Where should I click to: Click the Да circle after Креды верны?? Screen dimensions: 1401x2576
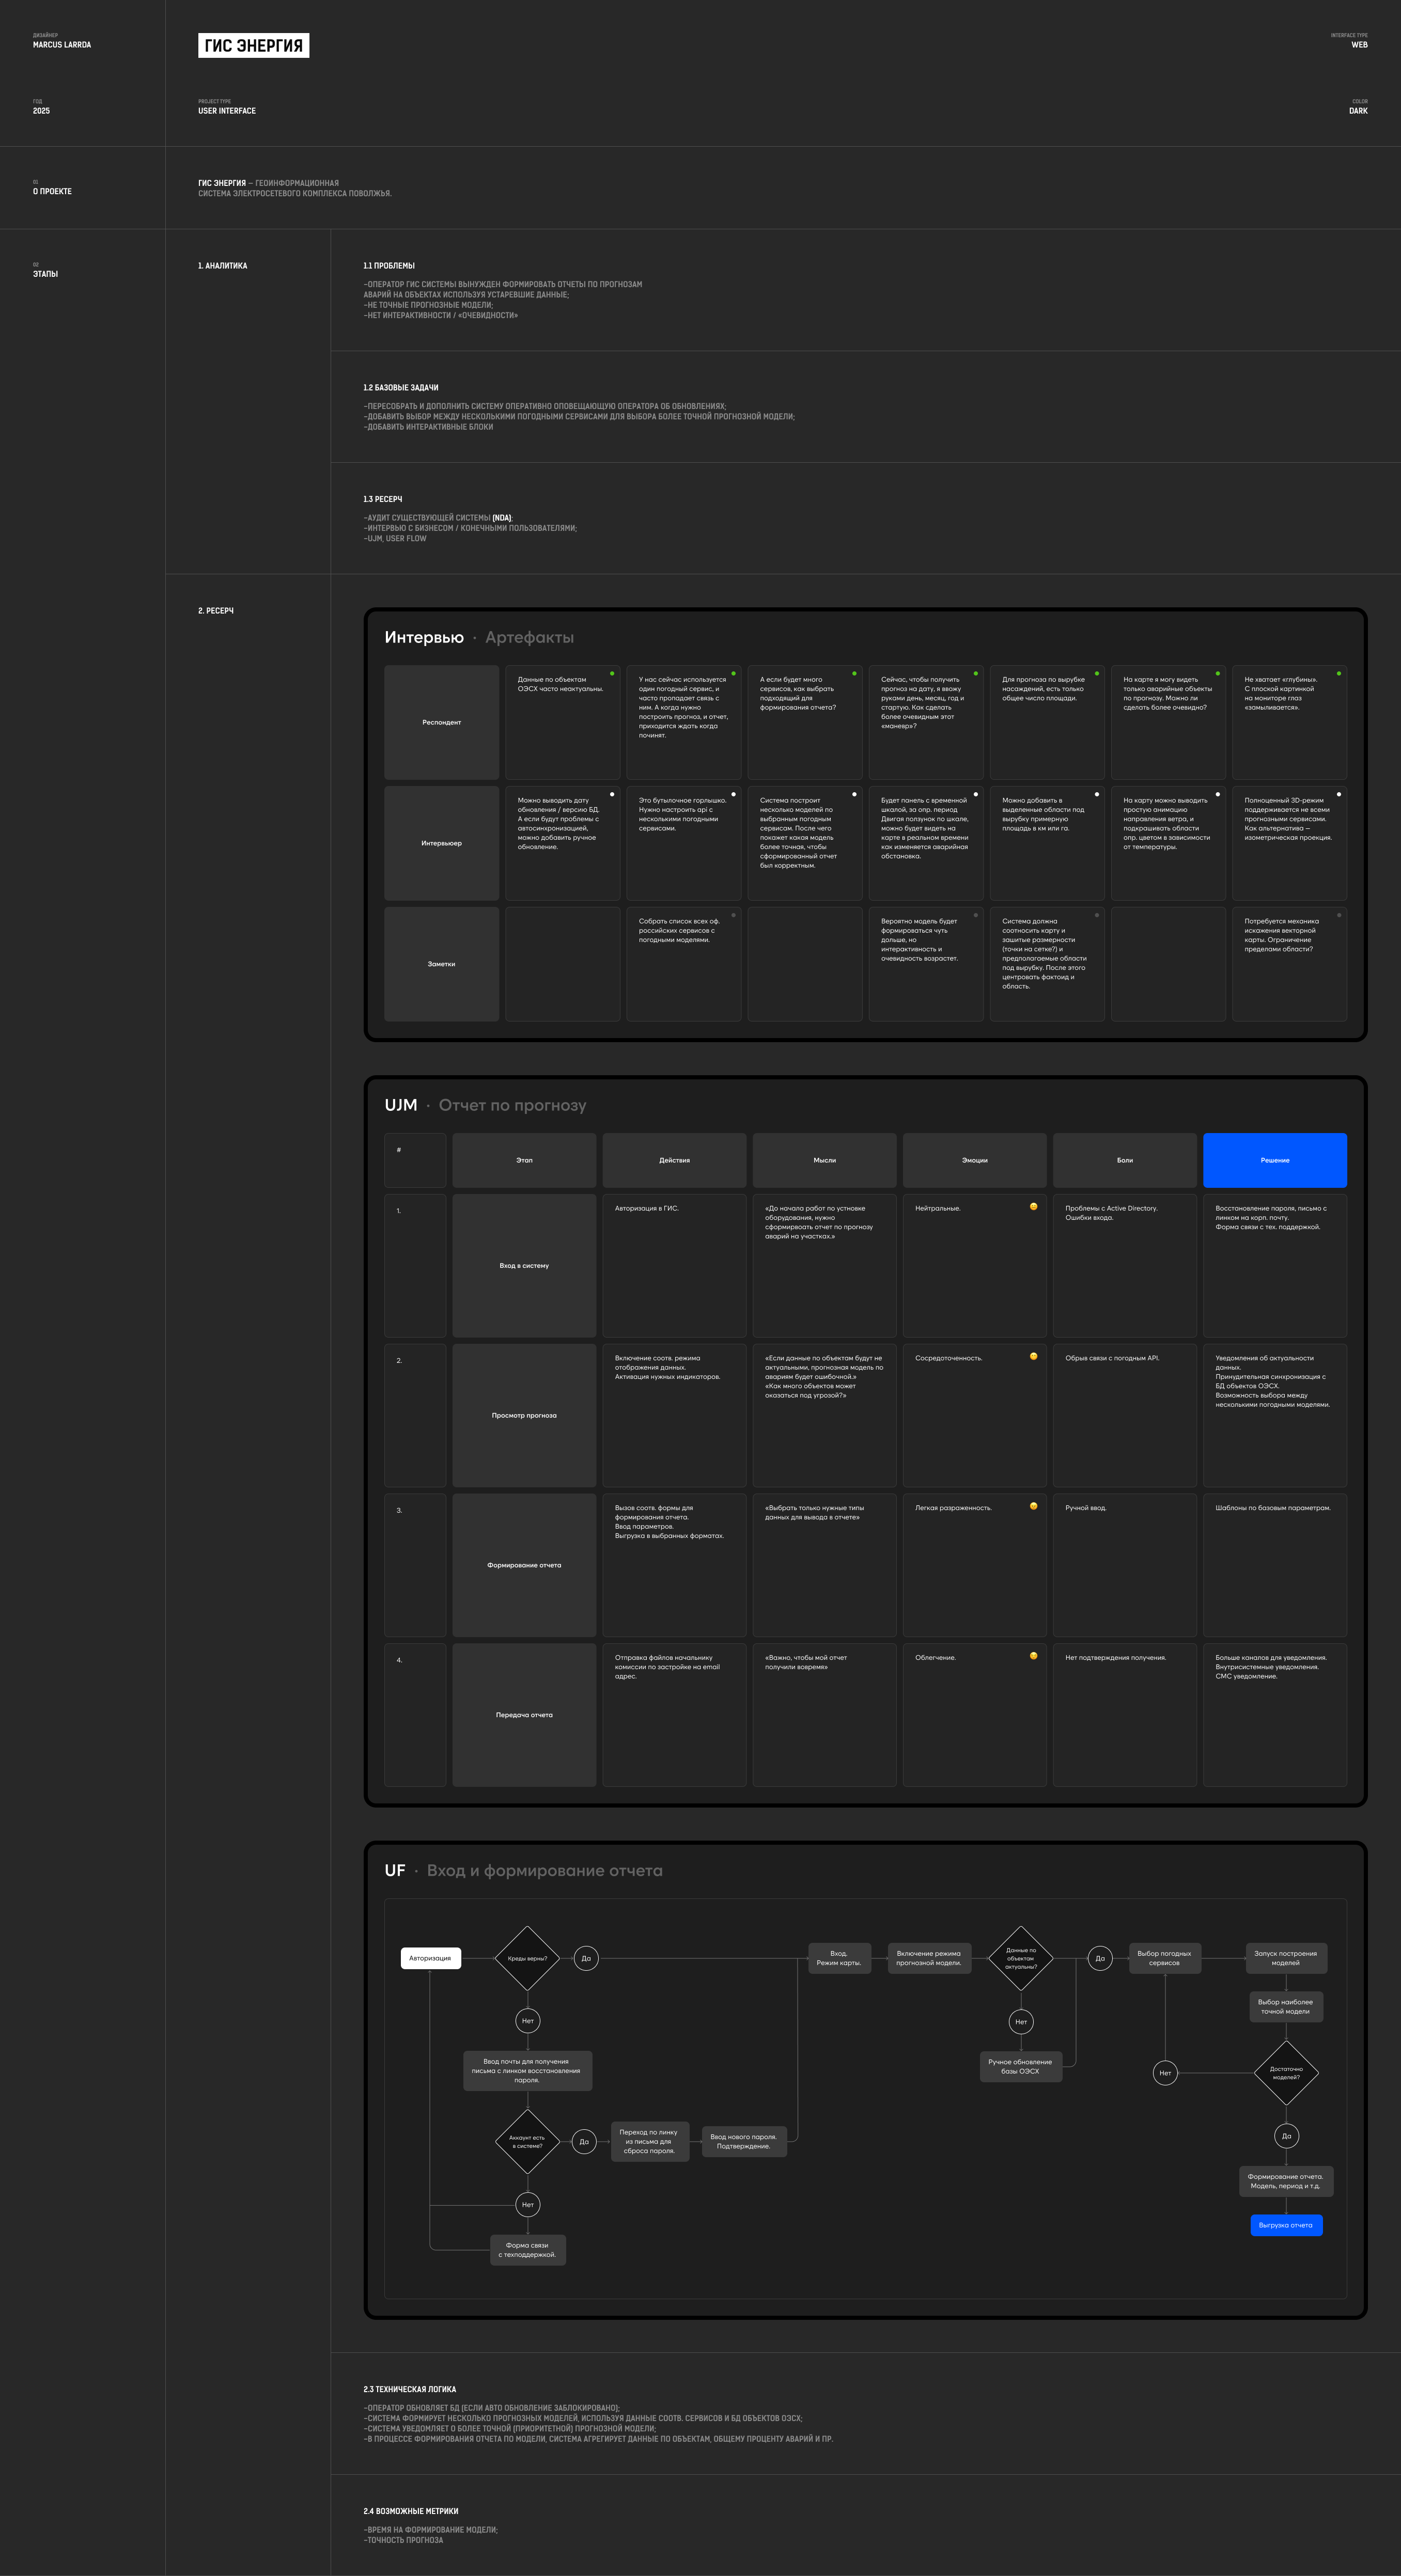(586, 1958)
